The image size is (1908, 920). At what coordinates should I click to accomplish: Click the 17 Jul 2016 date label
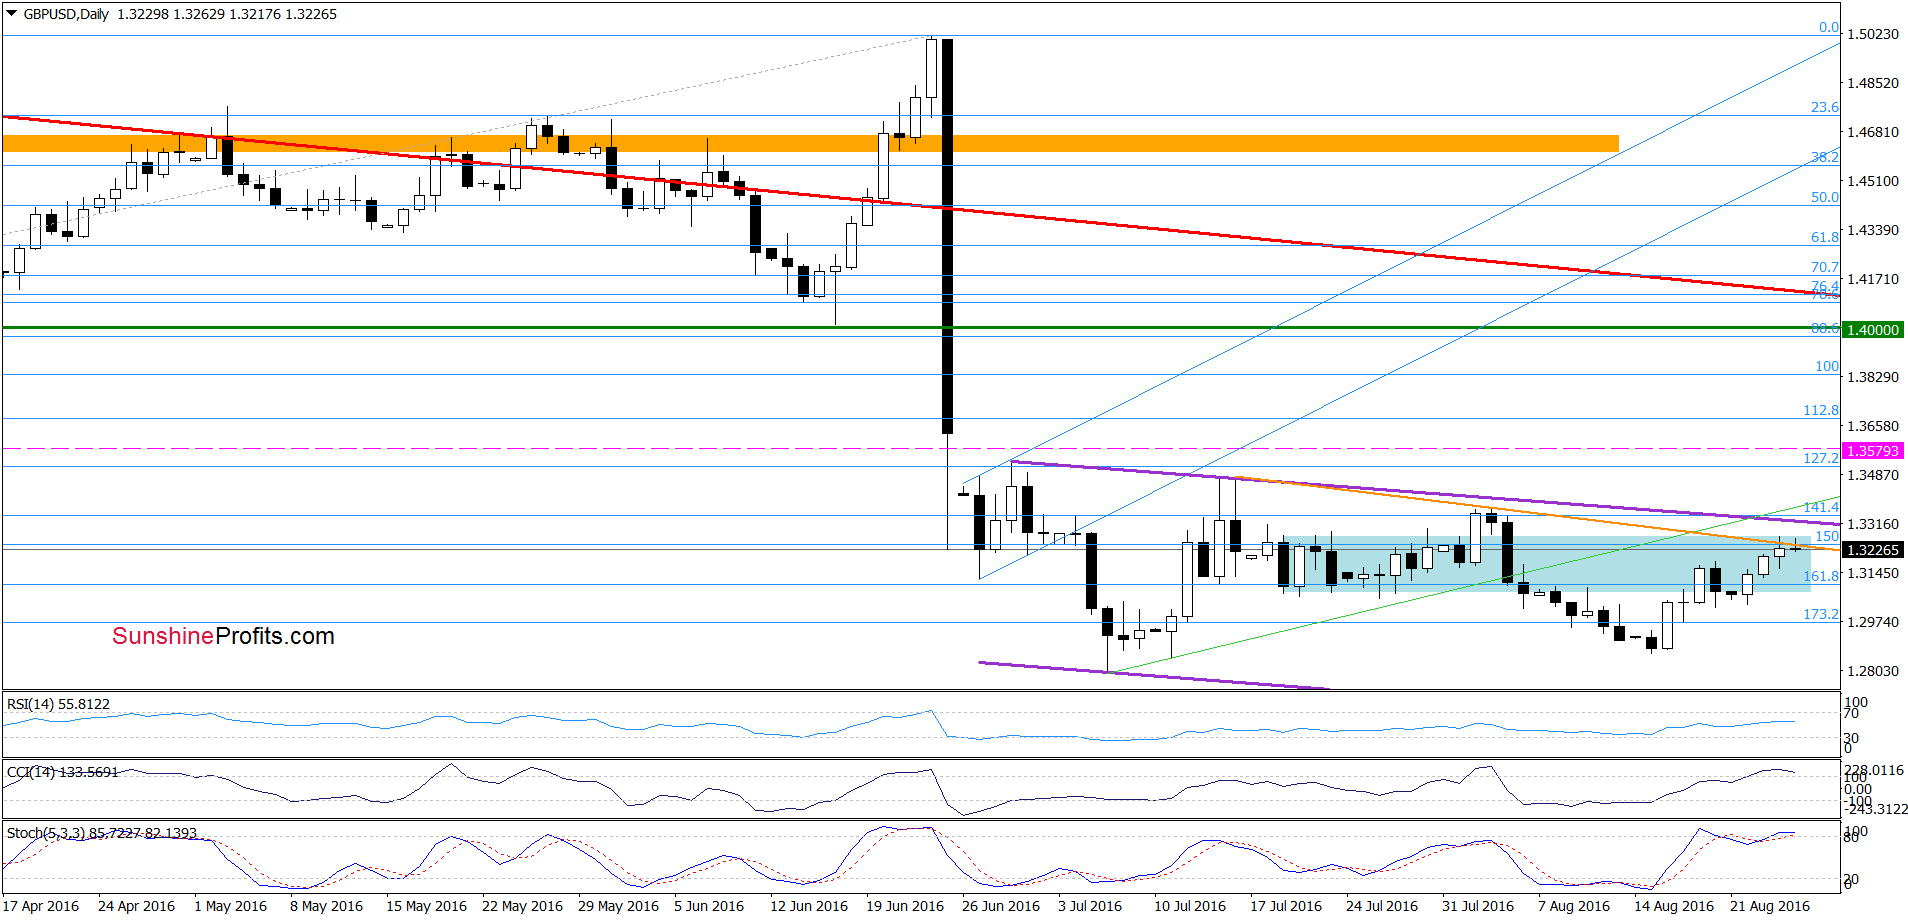(1286, 906)
